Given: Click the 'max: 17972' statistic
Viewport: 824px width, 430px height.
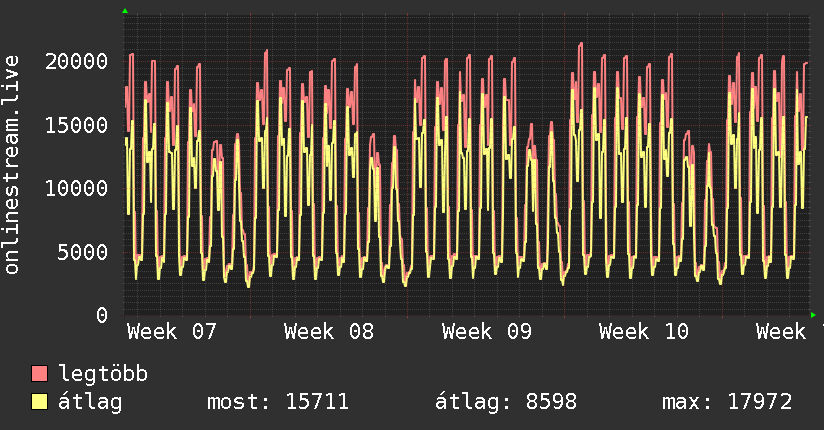Looking at the screenshot, I should pos(727,402).
